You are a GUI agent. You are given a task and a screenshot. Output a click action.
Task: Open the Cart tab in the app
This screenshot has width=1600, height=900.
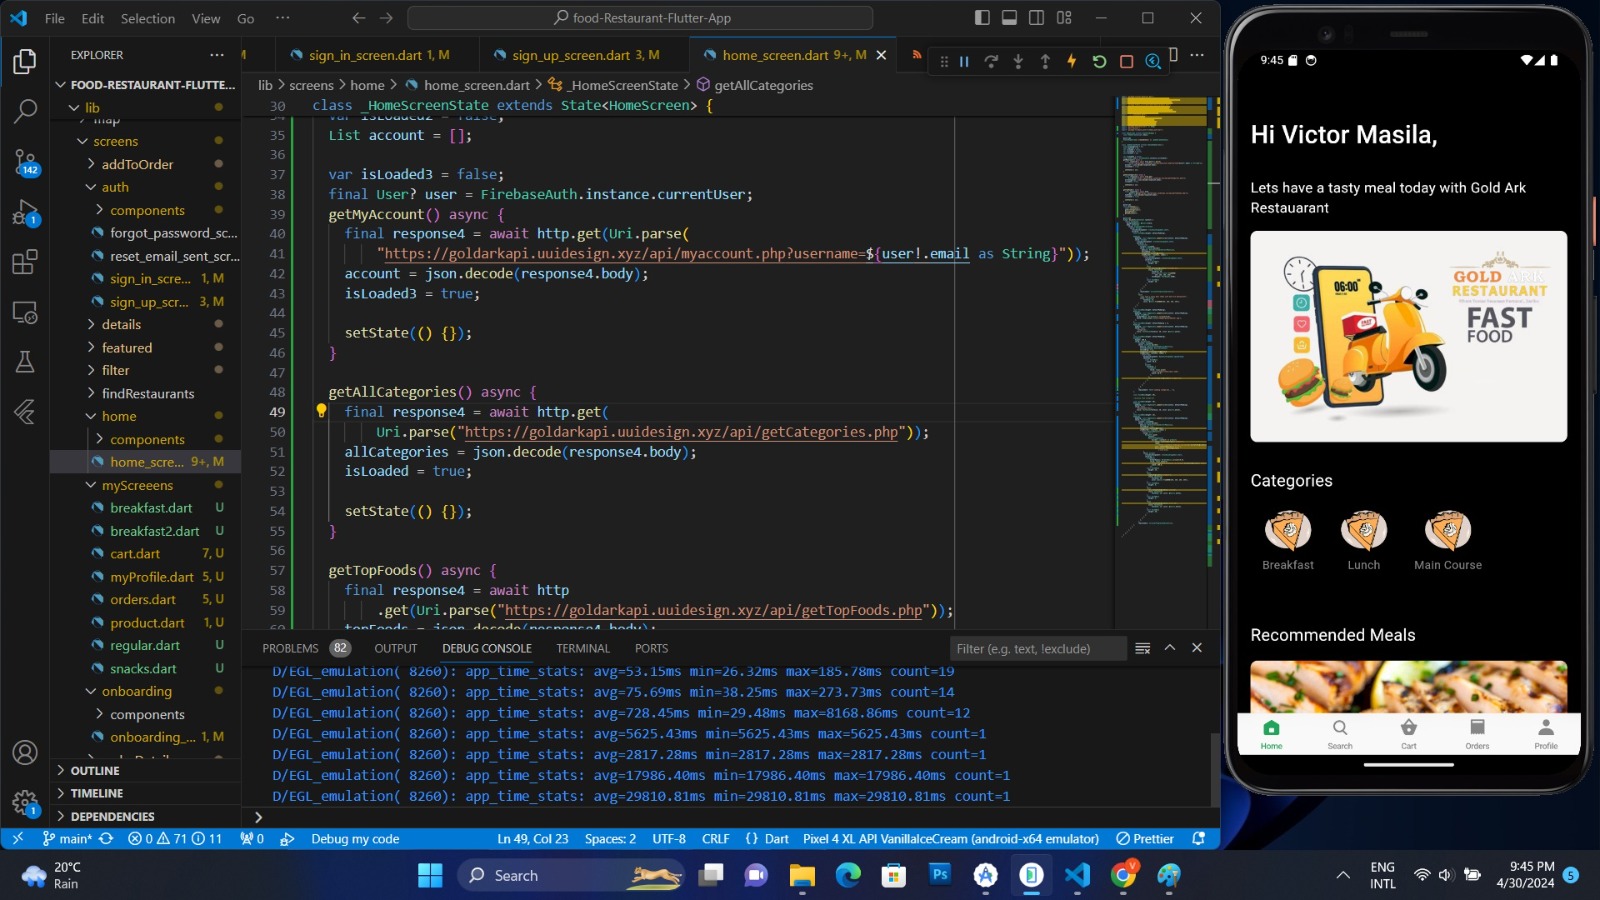[1408, 733]
